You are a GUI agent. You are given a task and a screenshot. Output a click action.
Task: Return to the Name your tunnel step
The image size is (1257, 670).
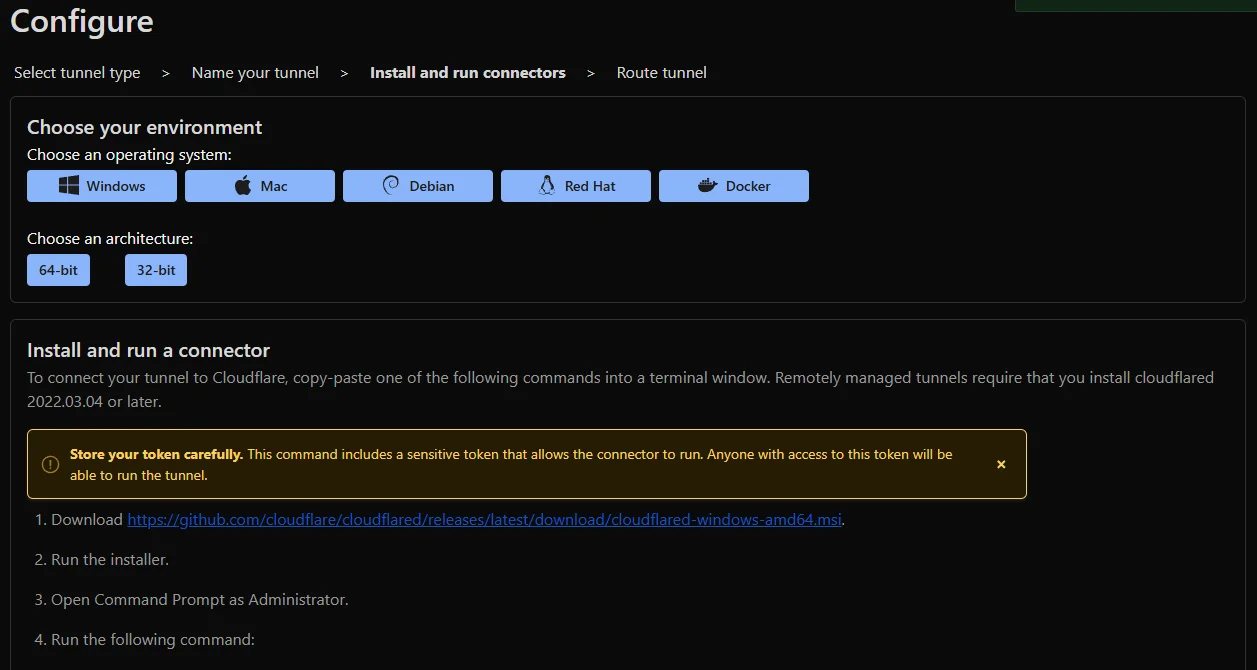pos(255,73)
